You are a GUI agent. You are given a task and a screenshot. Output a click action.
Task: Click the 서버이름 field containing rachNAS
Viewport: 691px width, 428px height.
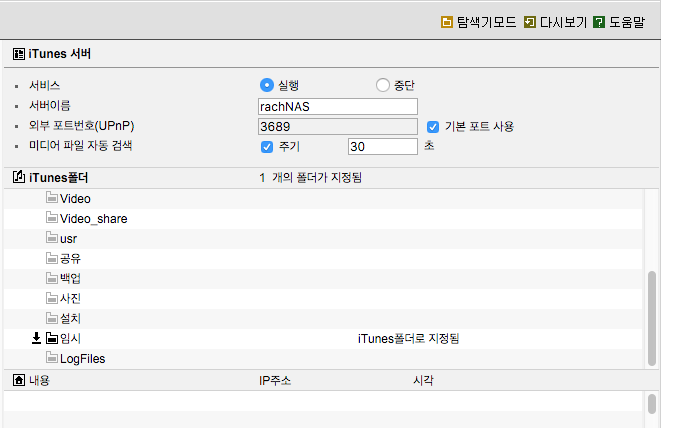[338, 107]
